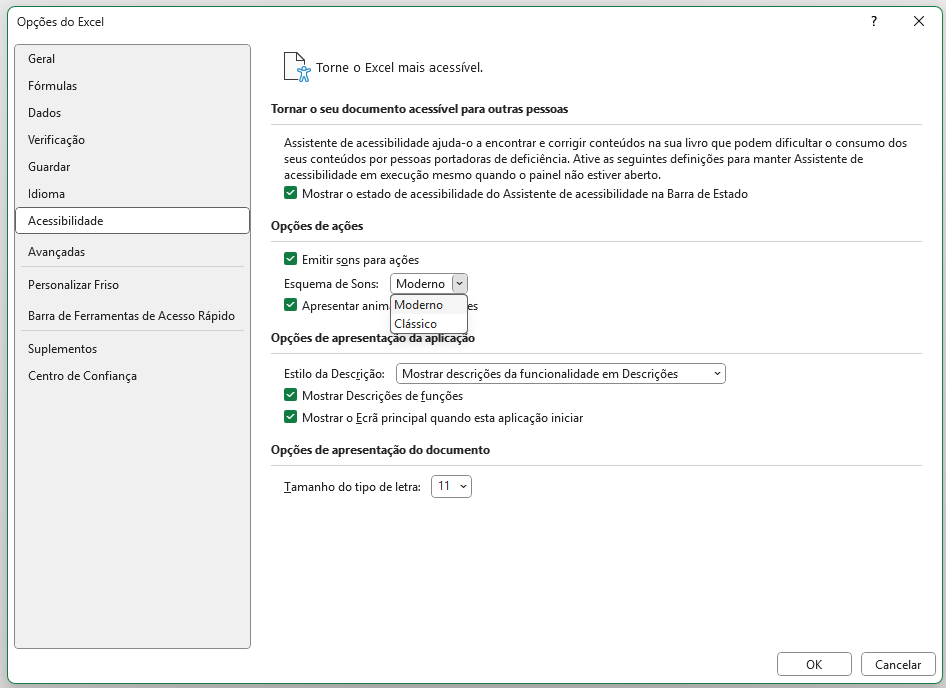Open the dialog's Help question mark
Viewport: 947px width, 688px height.
click(873, 21)
